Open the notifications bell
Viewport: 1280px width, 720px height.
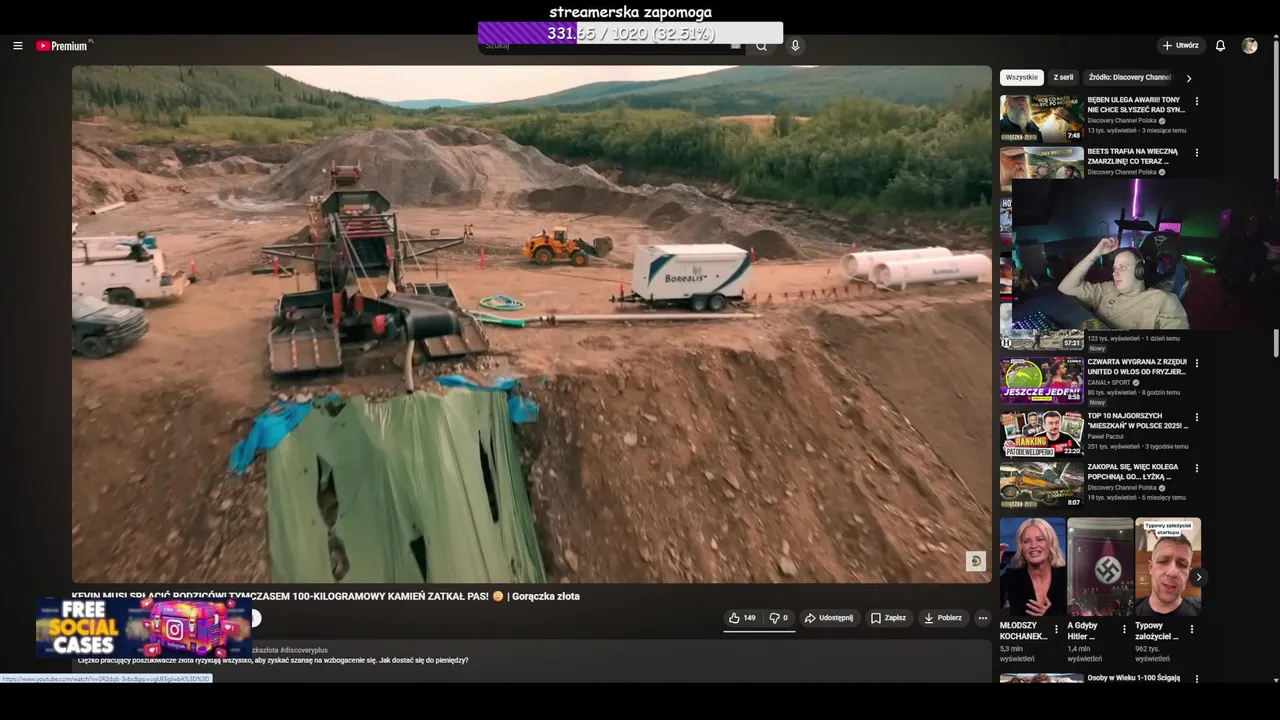[1220, 46]
